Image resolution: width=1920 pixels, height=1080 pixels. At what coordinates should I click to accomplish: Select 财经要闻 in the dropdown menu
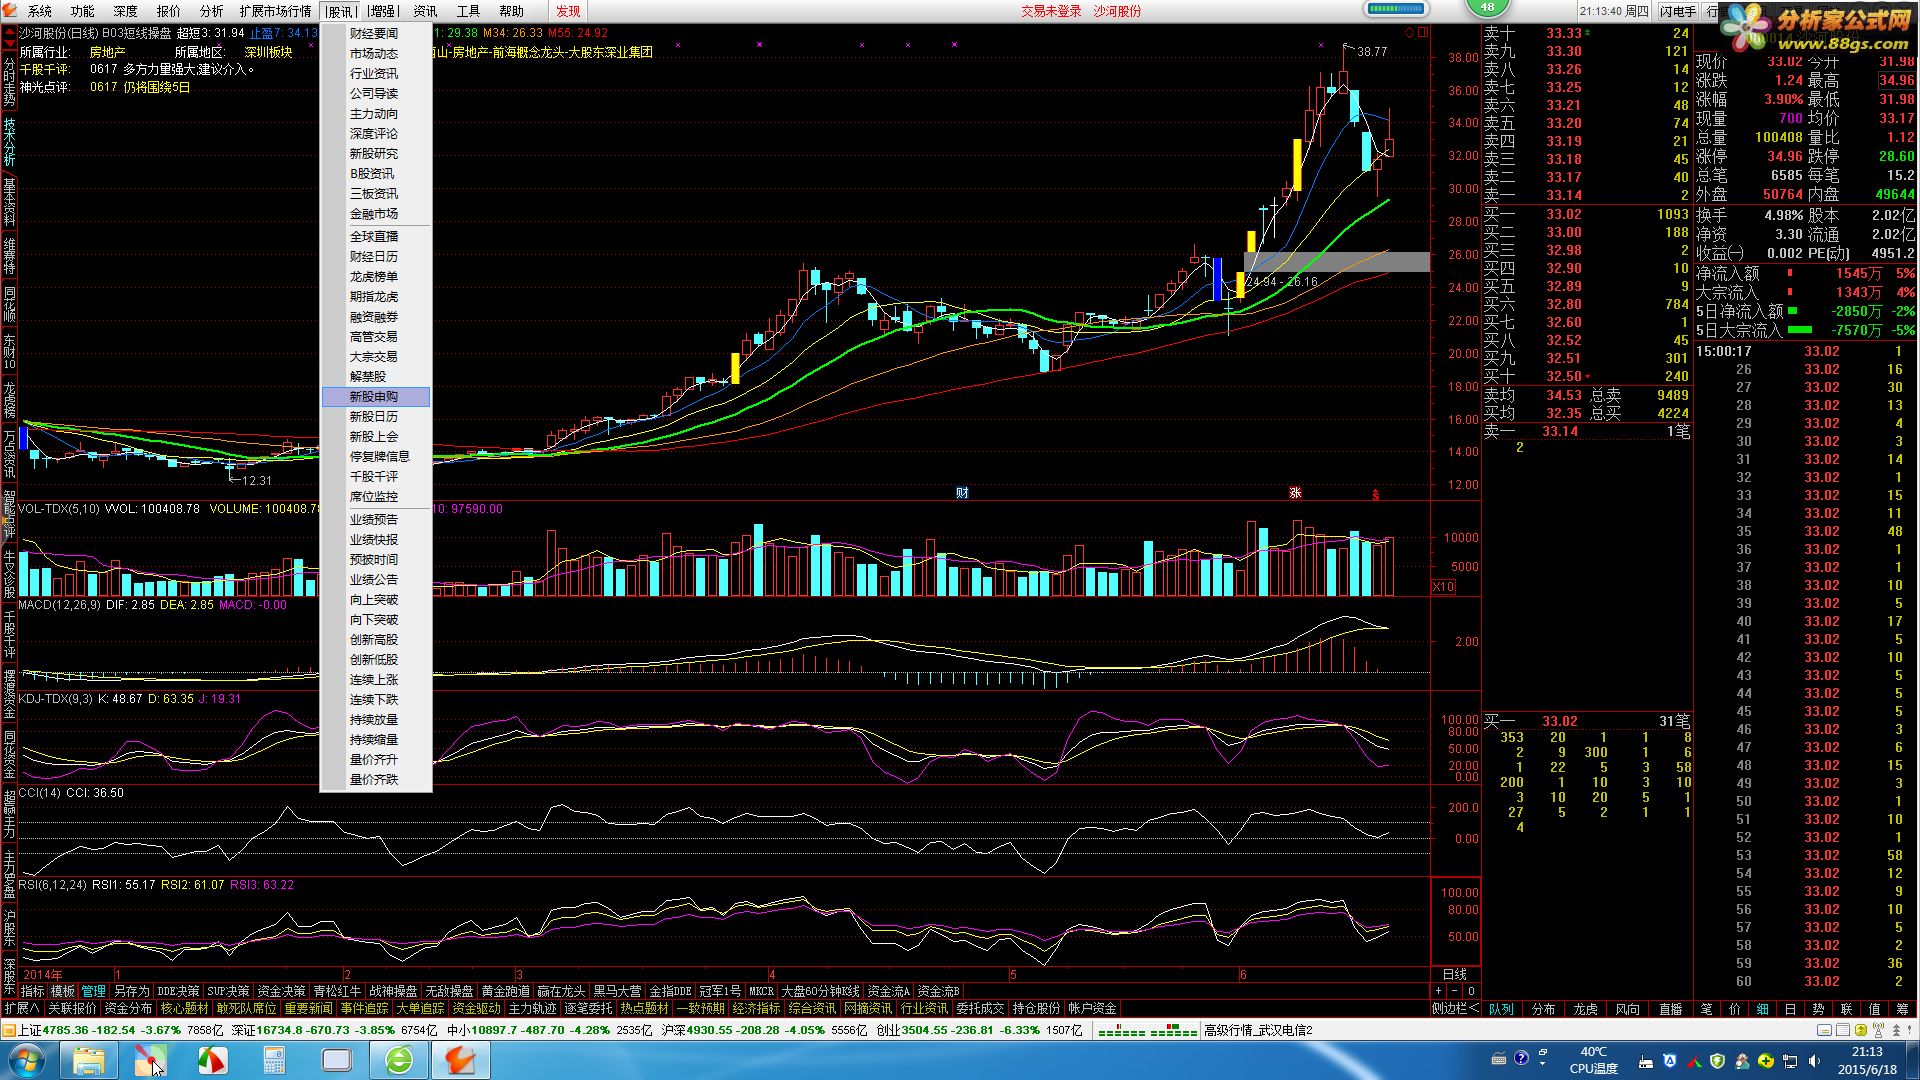tap(376, 34)
